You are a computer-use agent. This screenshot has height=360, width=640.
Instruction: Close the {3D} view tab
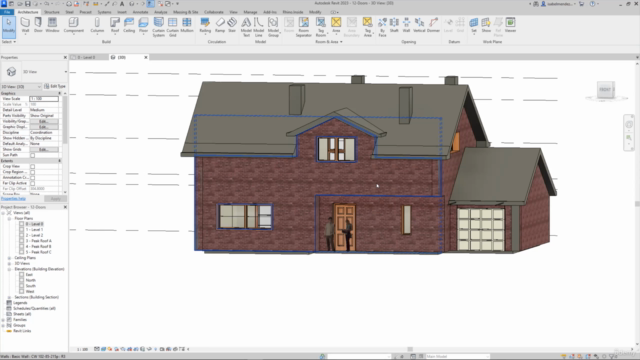click(146, 58)
